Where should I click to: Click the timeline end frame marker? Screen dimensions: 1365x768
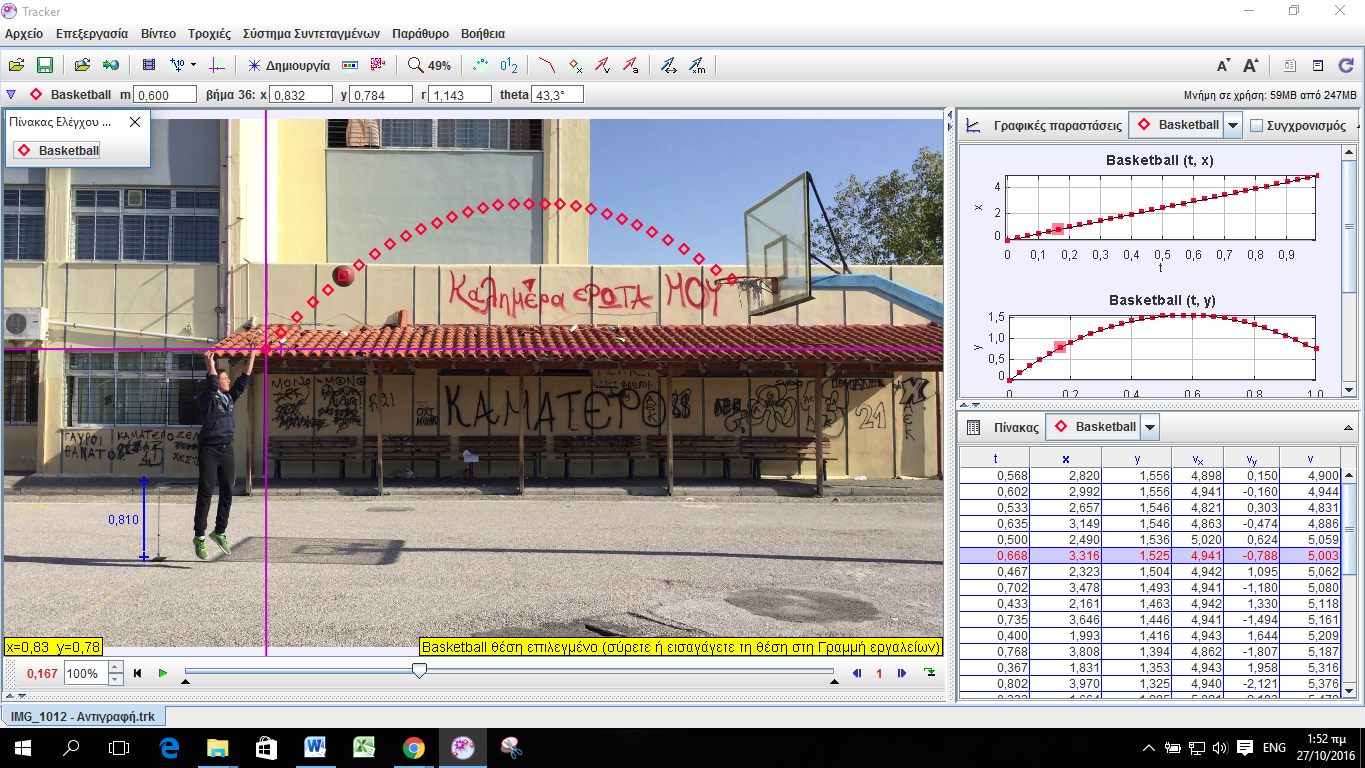834,682
